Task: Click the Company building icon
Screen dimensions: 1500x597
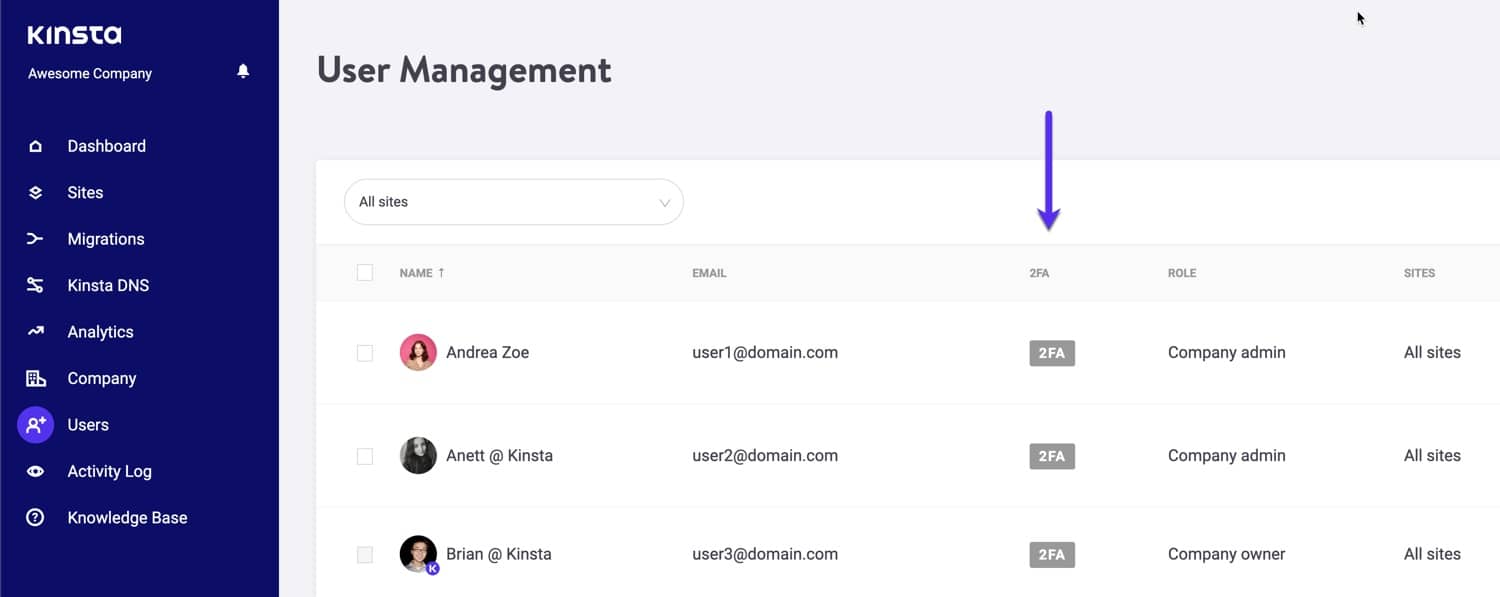Action: click(36, 378)
